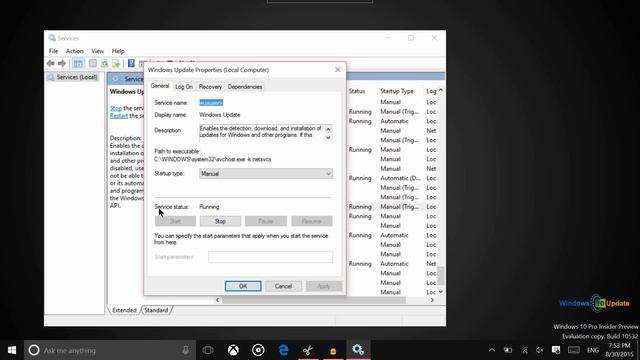Activate the Cortana microphone icon
This screenshot has width=640, height=360.
tap(186, 350)
